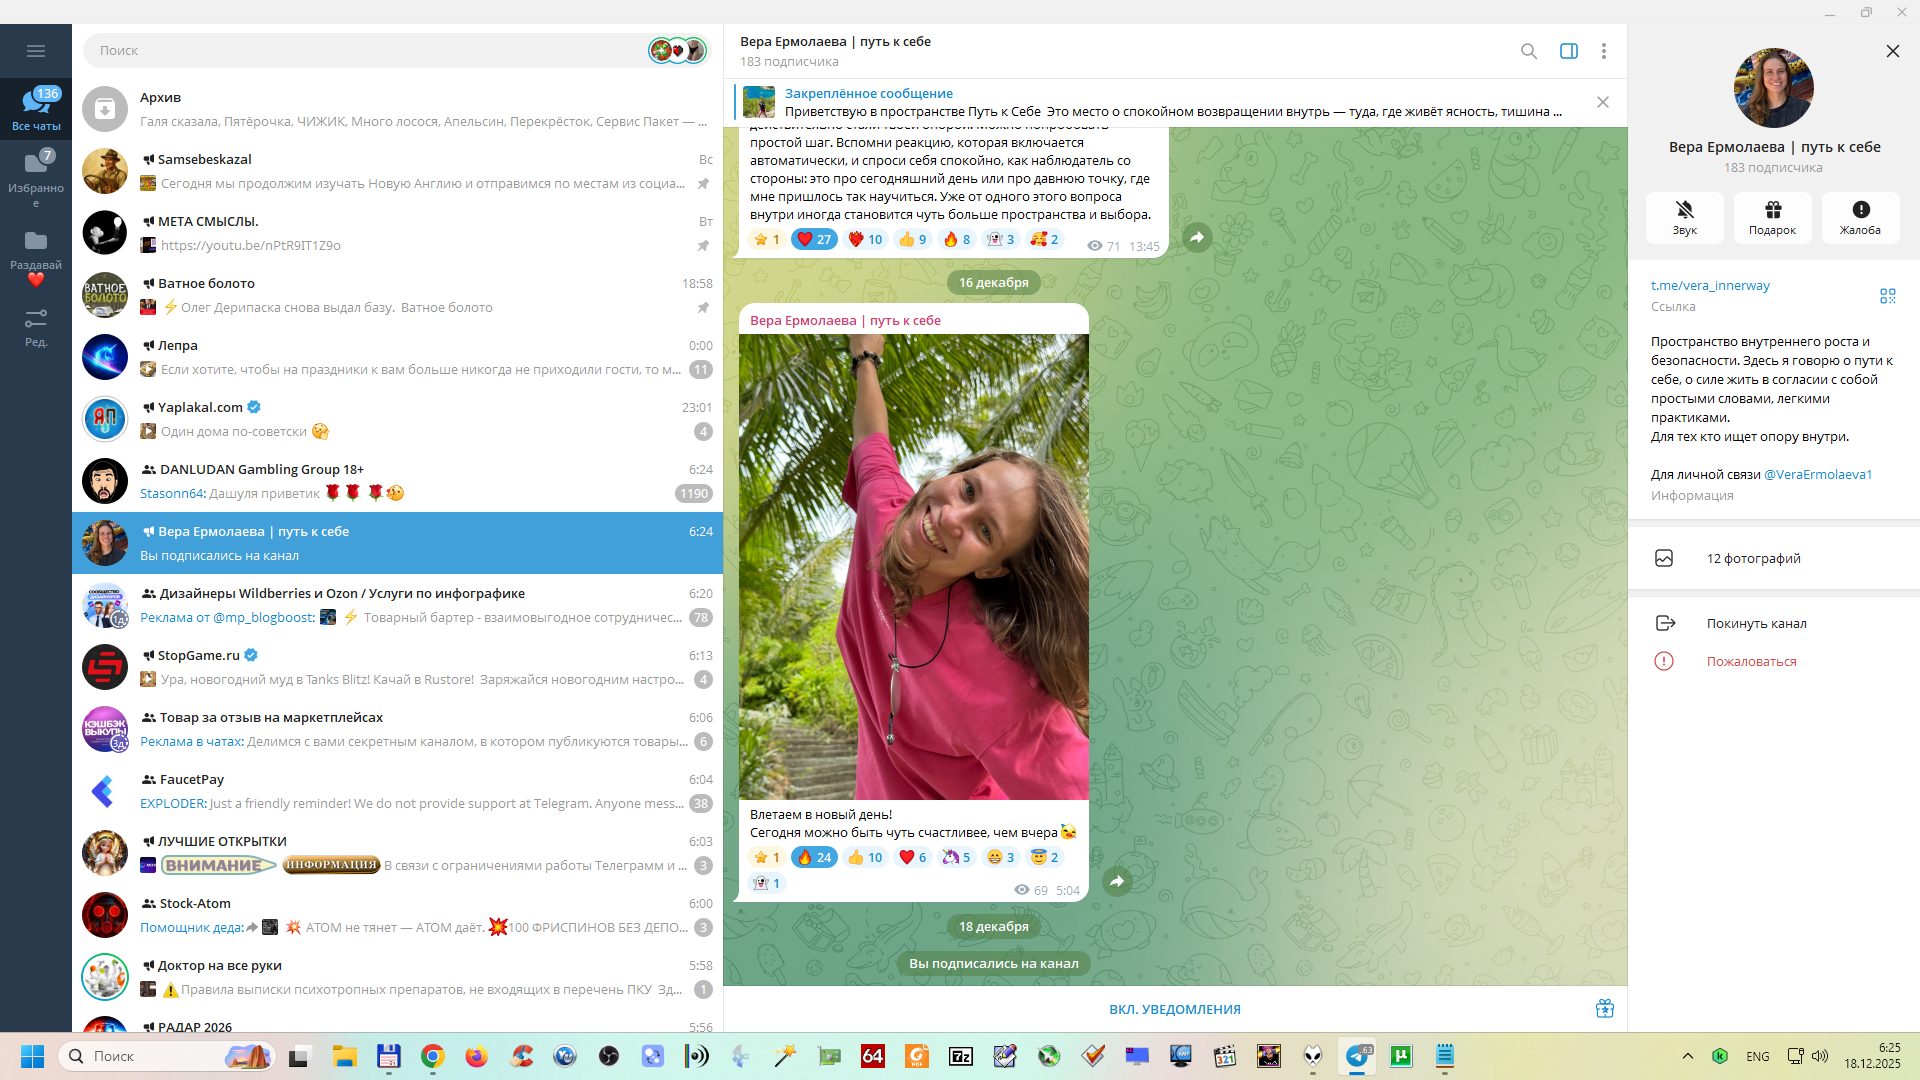Send a gift via Подарок button
This screenshot has height=1080, width=1920.
pos(1772,217)
